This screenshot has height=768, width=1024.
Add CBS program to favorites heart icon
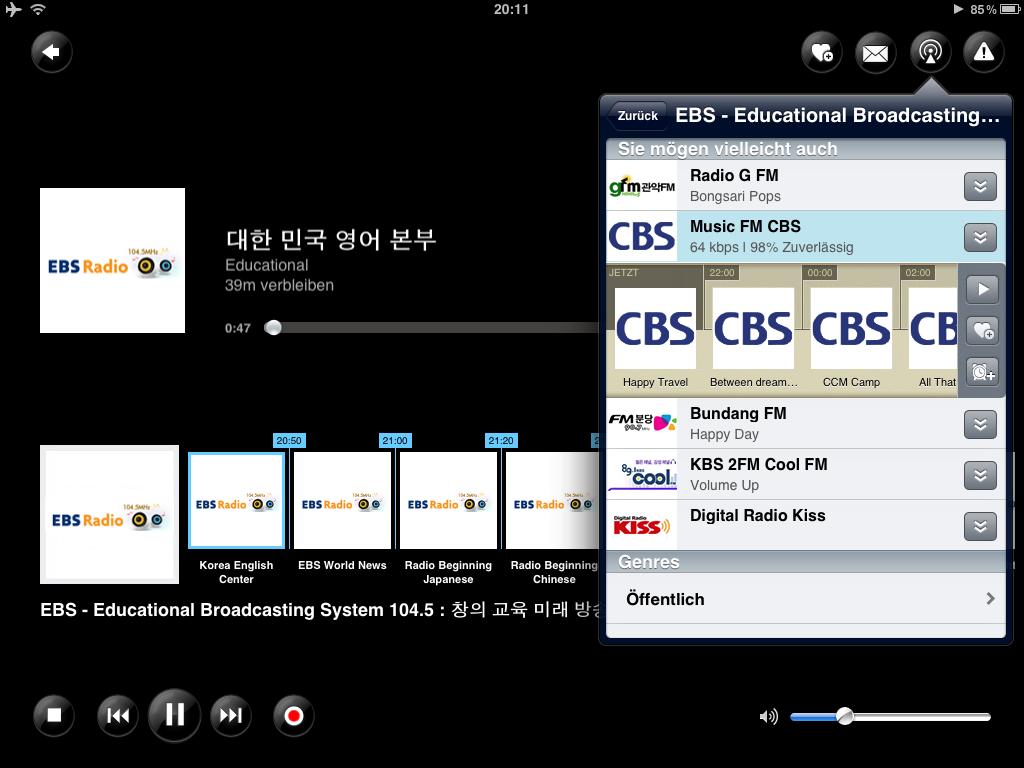983,331
